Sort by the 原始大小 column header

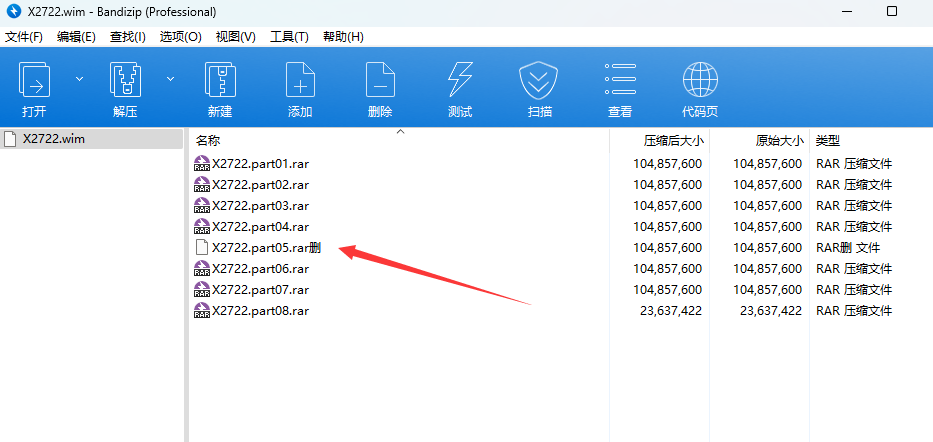[779, 141]
